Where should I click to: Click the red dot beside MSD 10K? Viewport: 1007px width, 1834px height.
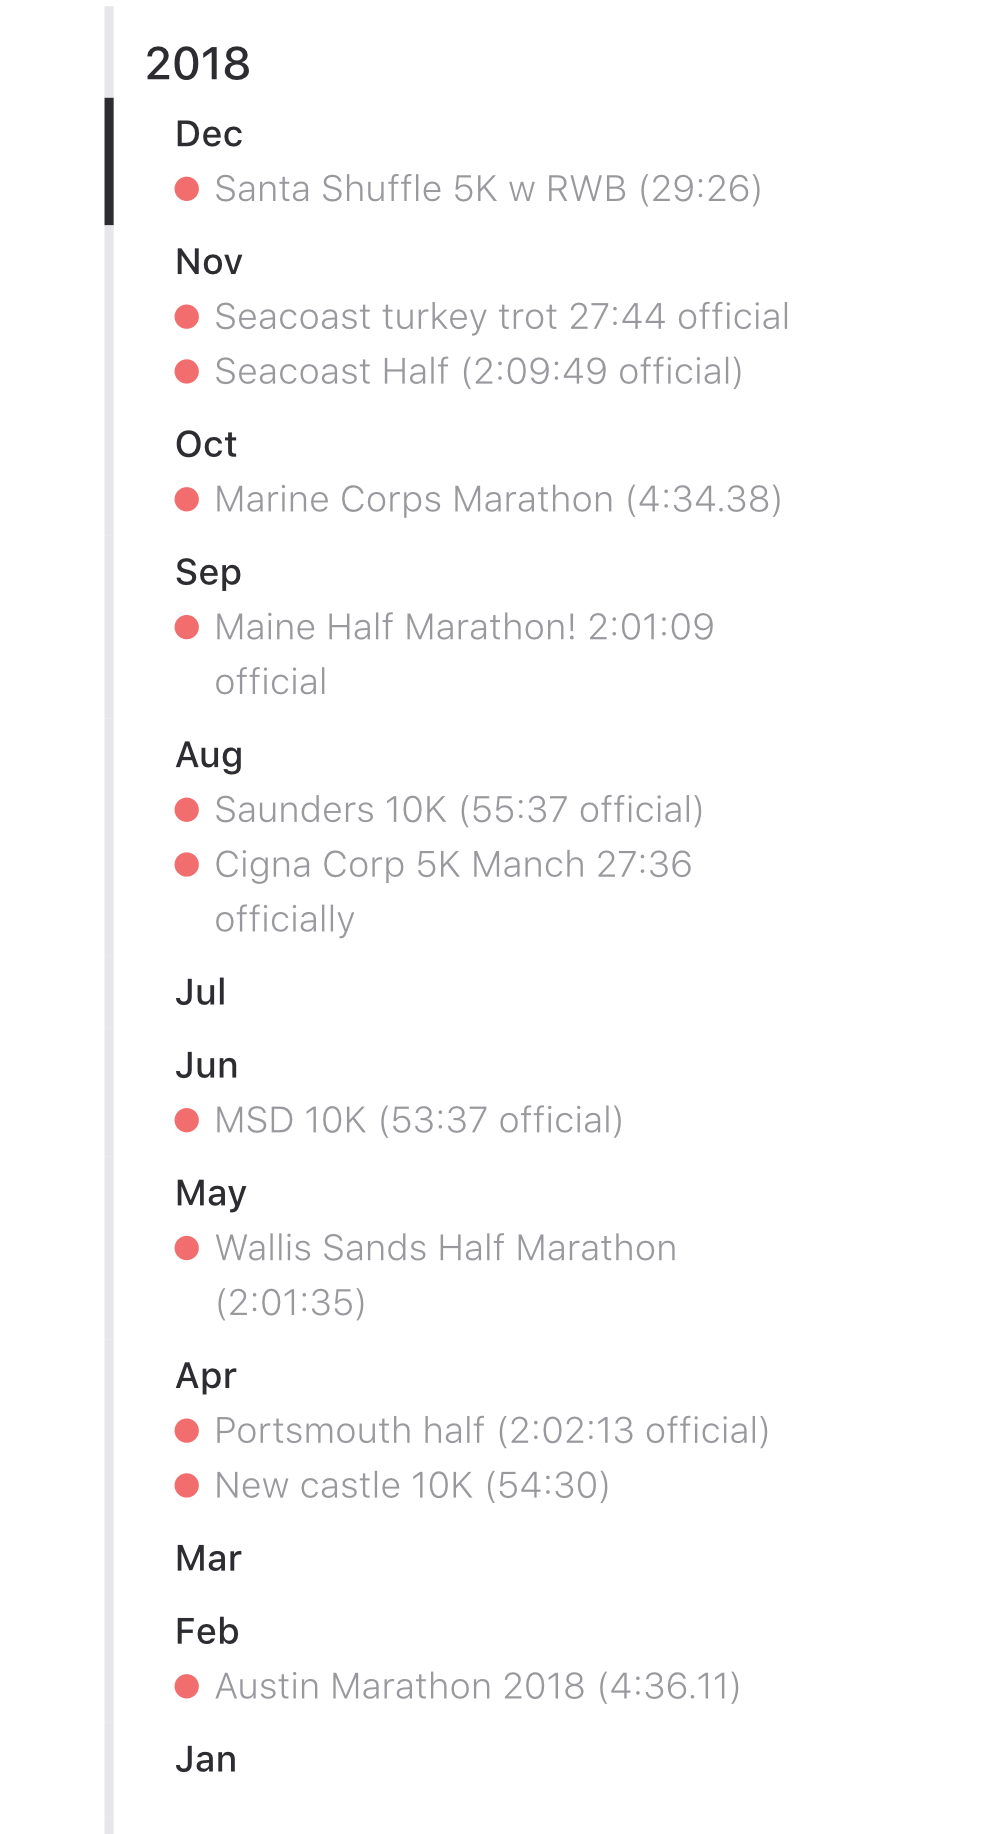coord(187,1120)
